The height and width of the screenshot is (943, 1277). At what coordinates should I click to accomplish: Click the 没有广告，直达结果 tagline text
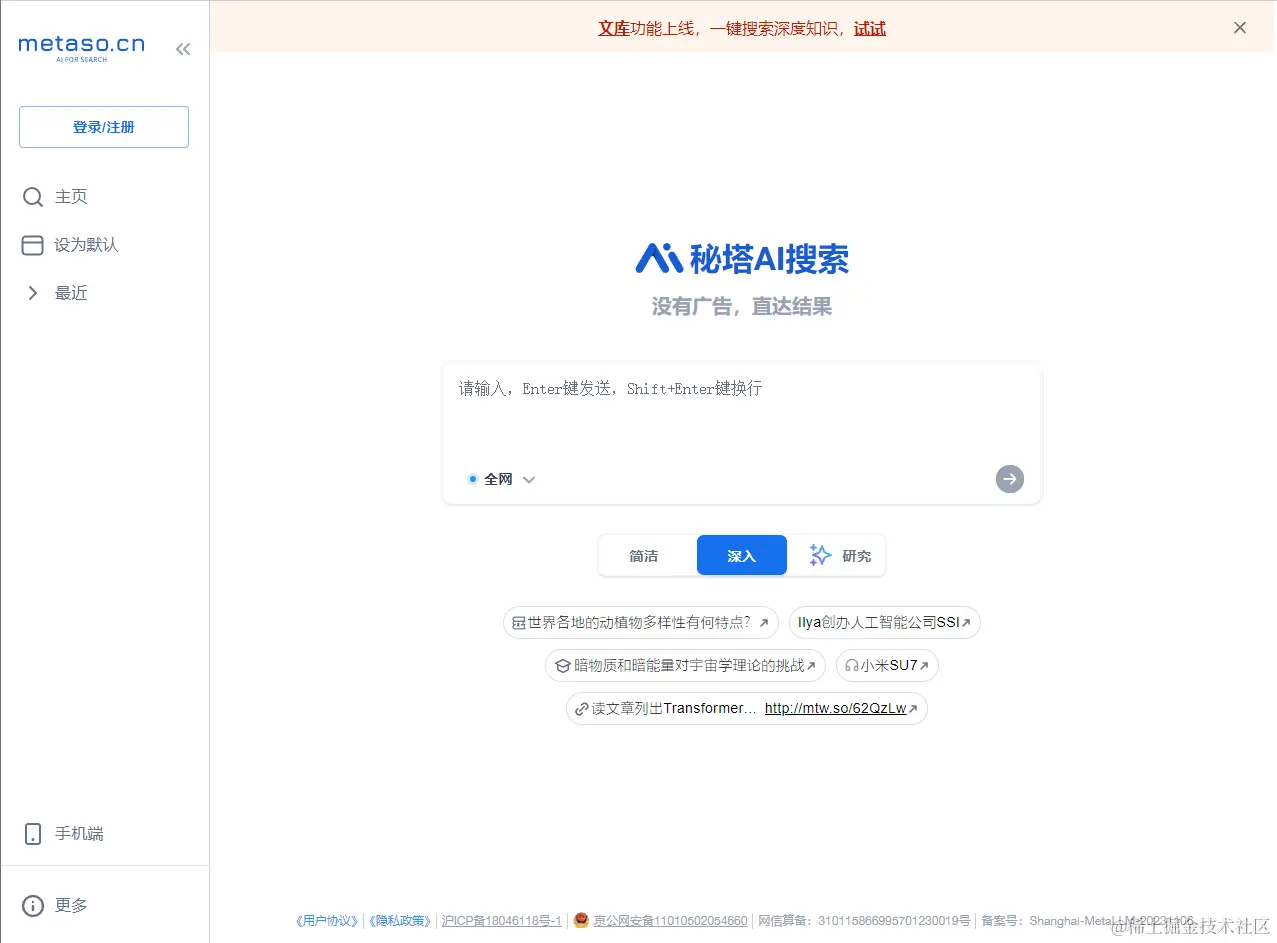742,307
